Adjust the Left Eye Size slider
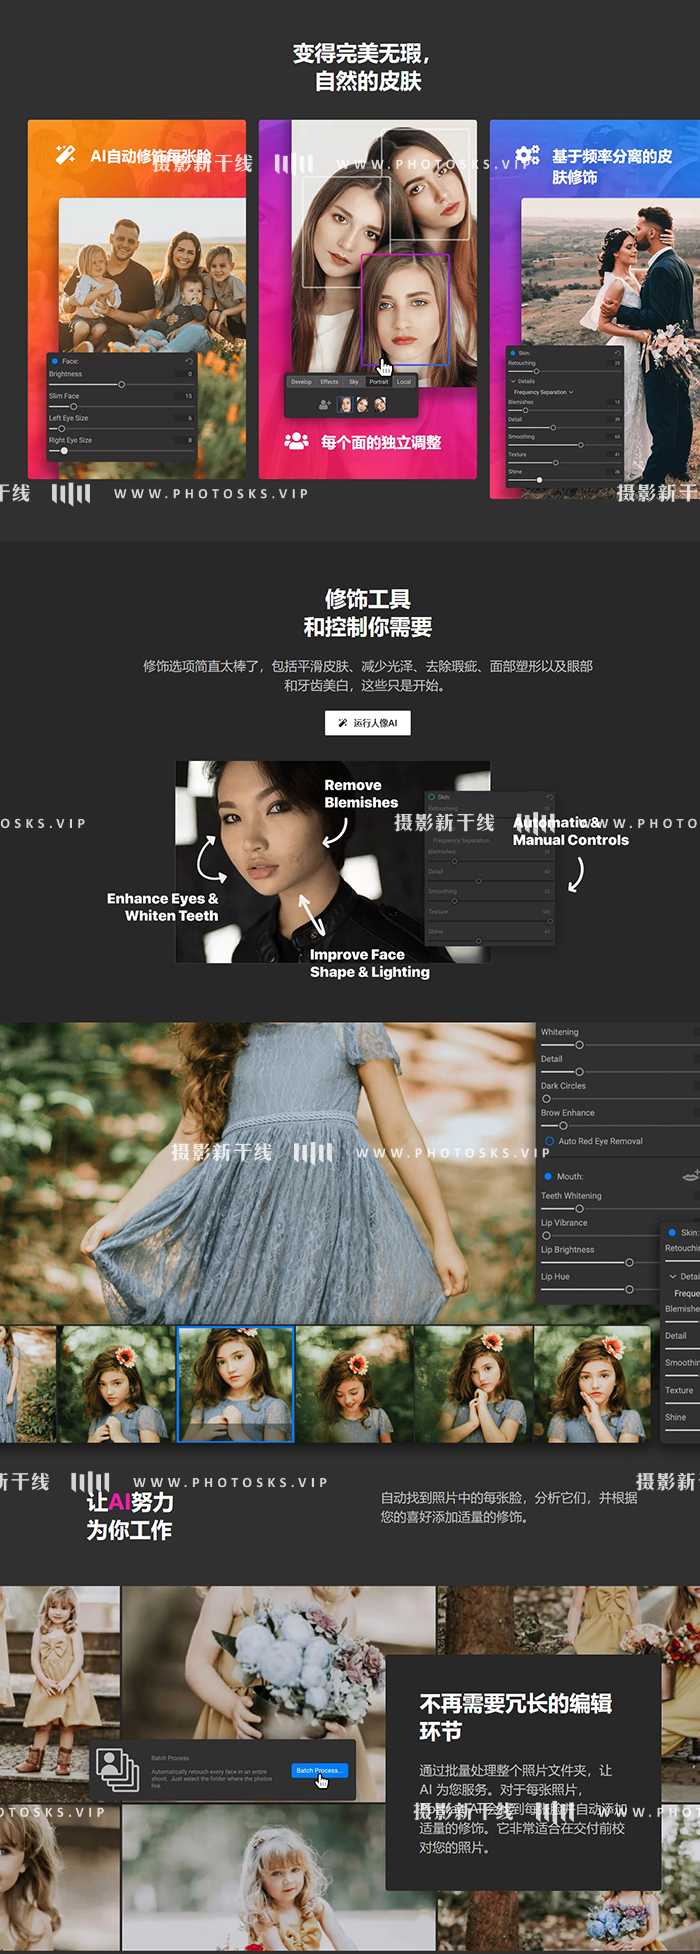This screenshot has height=1954, width=700. tap(61, 428)
